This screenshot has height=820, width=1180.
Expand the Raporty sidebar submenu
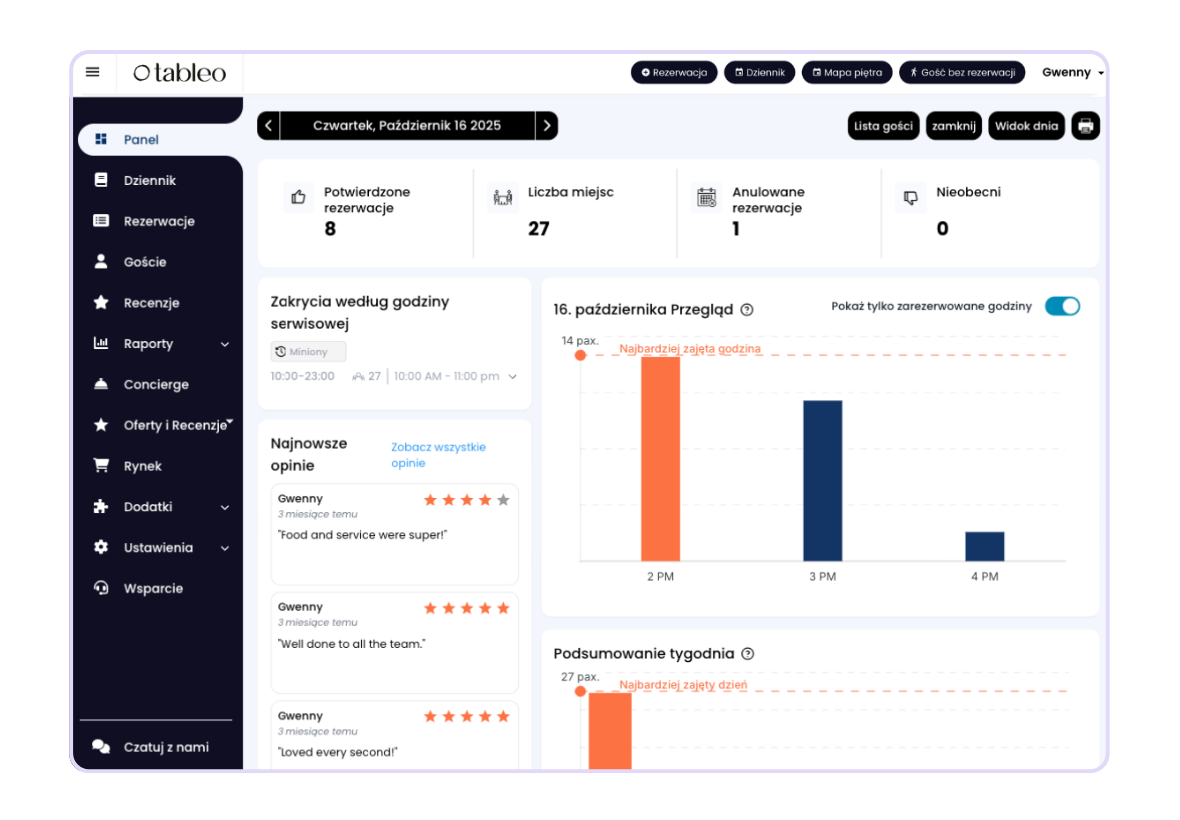[225, 344]
